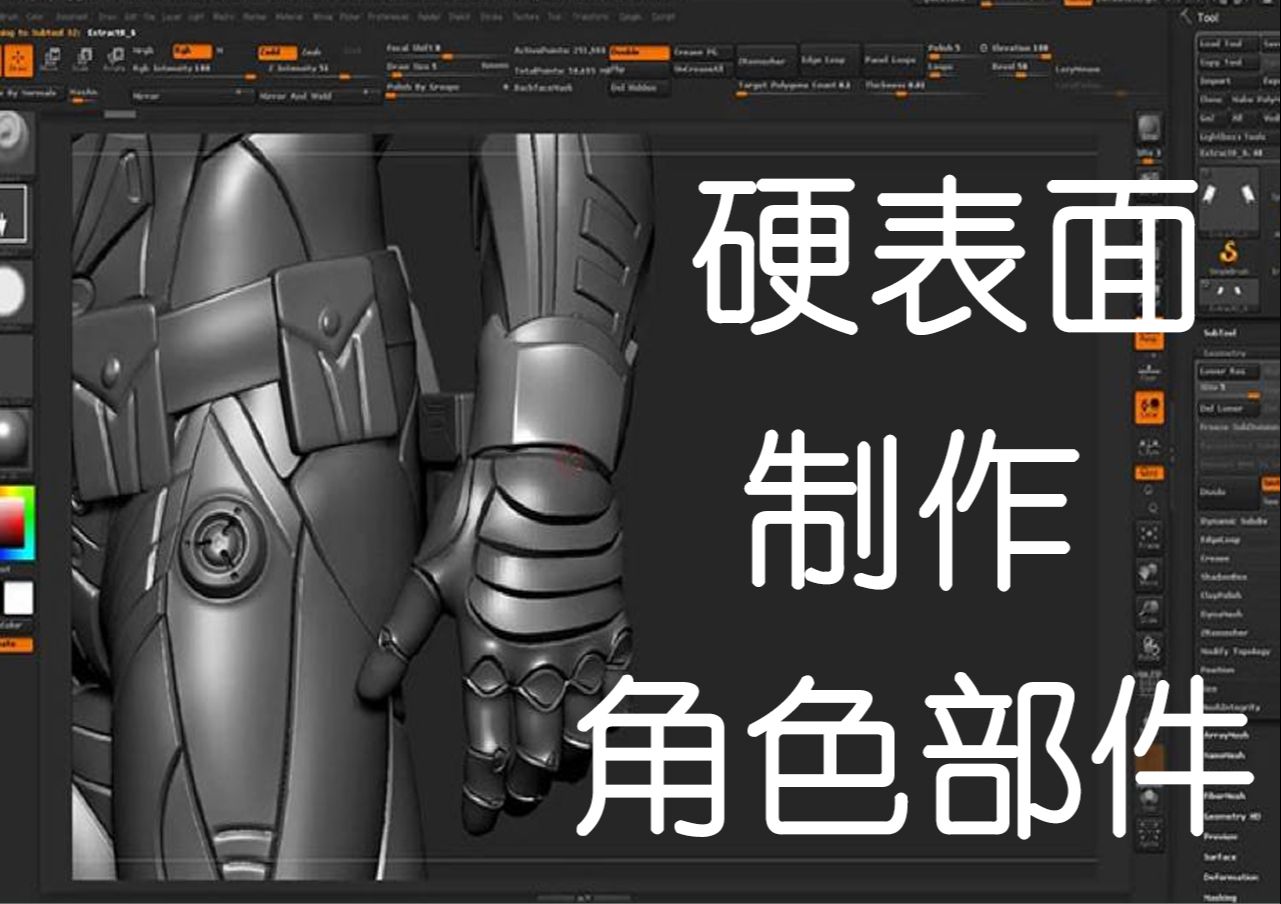Select the small Extract tool thumbnail
Image resolution: width=1281 pixels, height=904 pixels.
pyautogui.click(x=1229, y=293)
